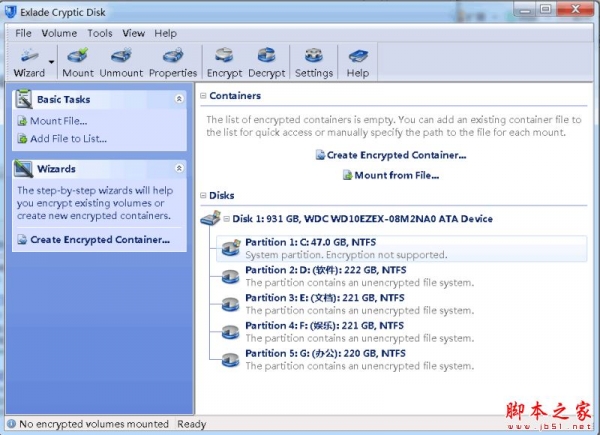Screen dimensions: 600x435
Task: Collapse the Wizards panel chevron
Action: [179, 168]
